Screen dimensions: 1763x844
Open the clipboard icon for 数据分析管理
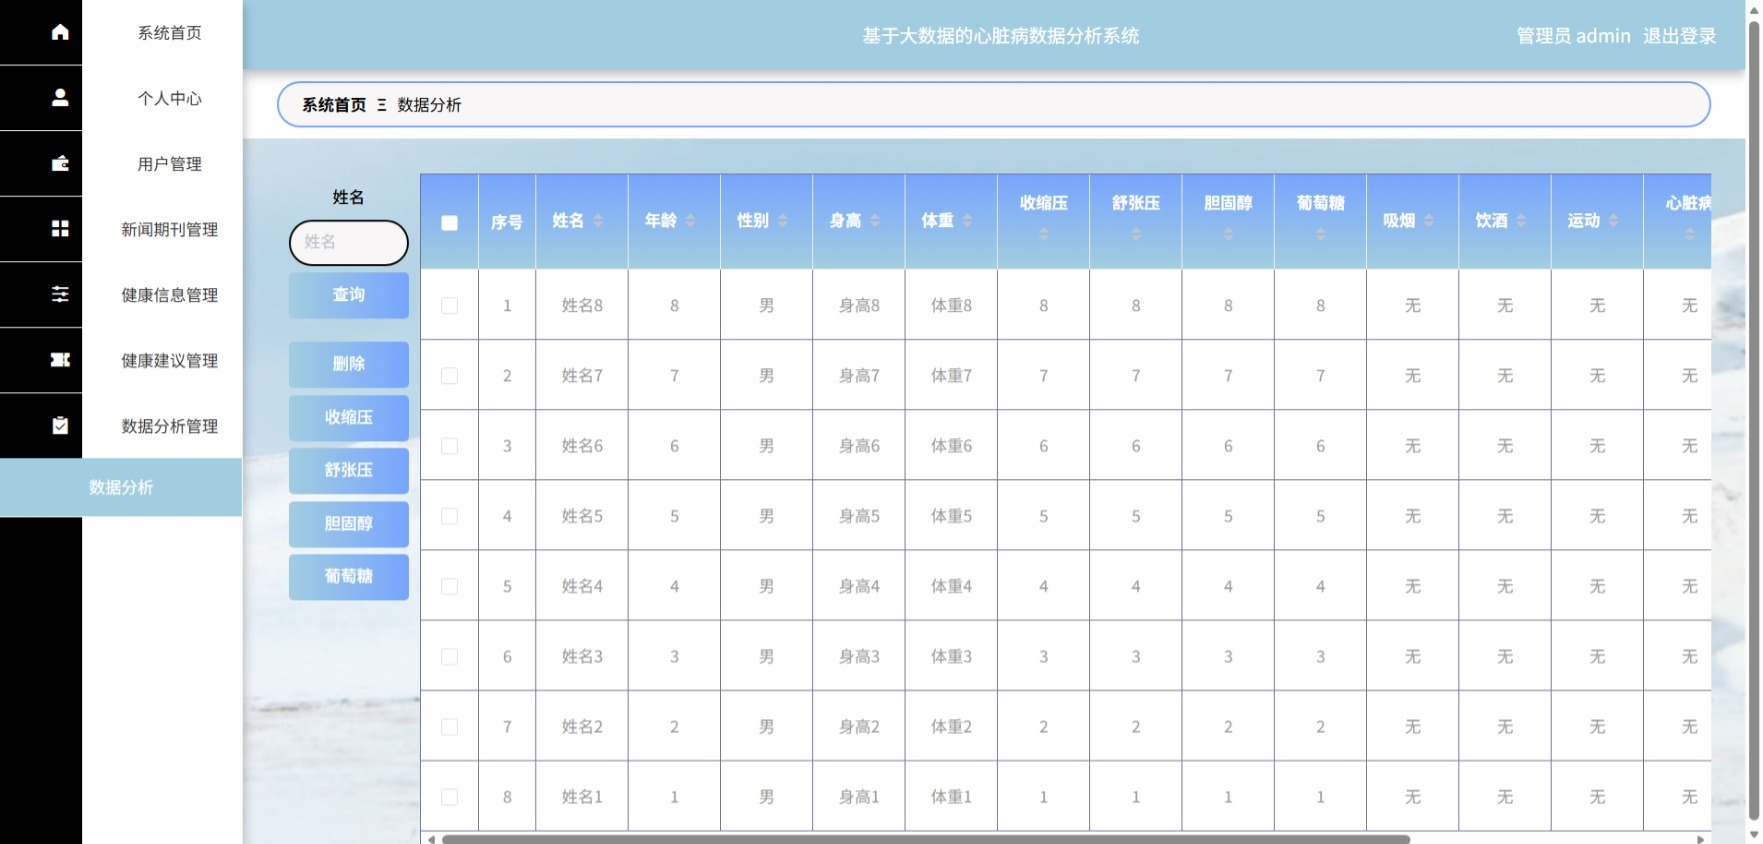[x=60, y=425]
